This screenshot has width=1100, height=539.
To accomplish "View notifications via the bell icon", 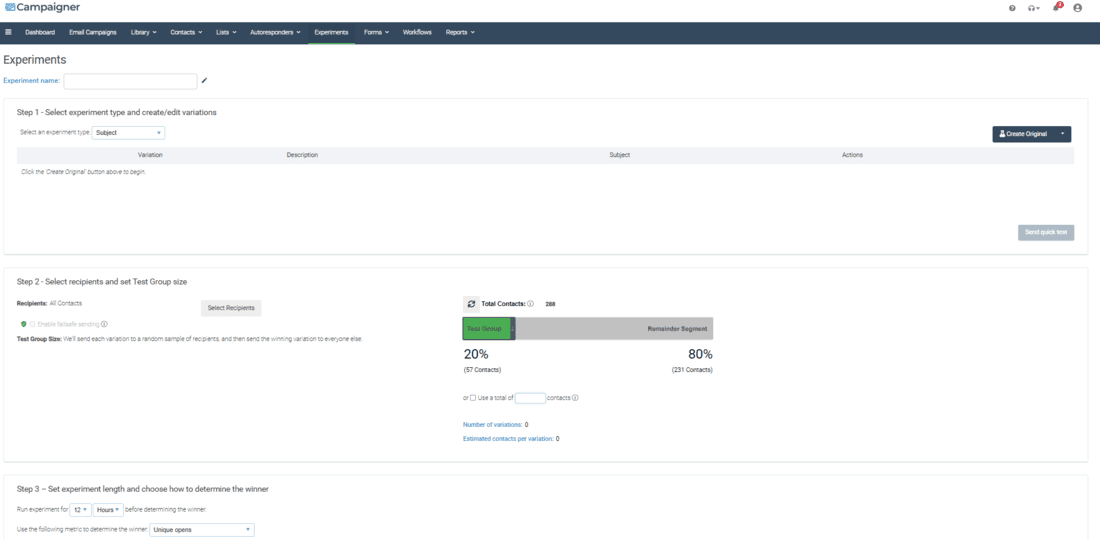I will (1056, 8).
